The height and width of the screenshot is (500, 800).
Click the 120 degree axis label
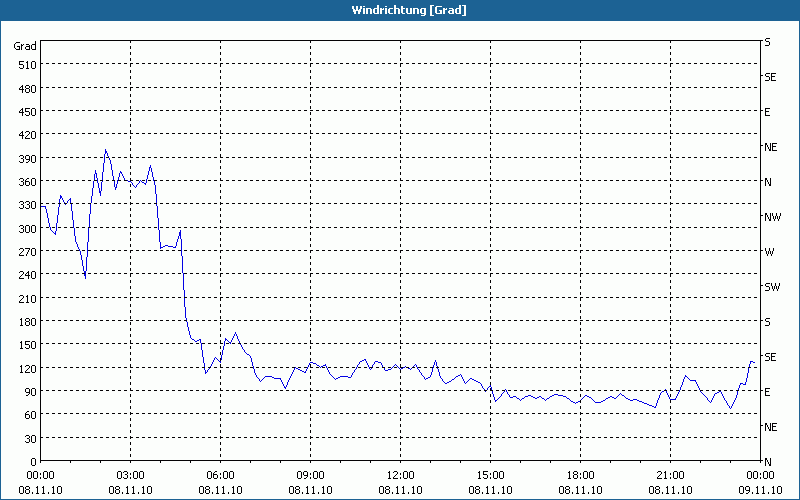pyautogui.click(x=28, y=369)
